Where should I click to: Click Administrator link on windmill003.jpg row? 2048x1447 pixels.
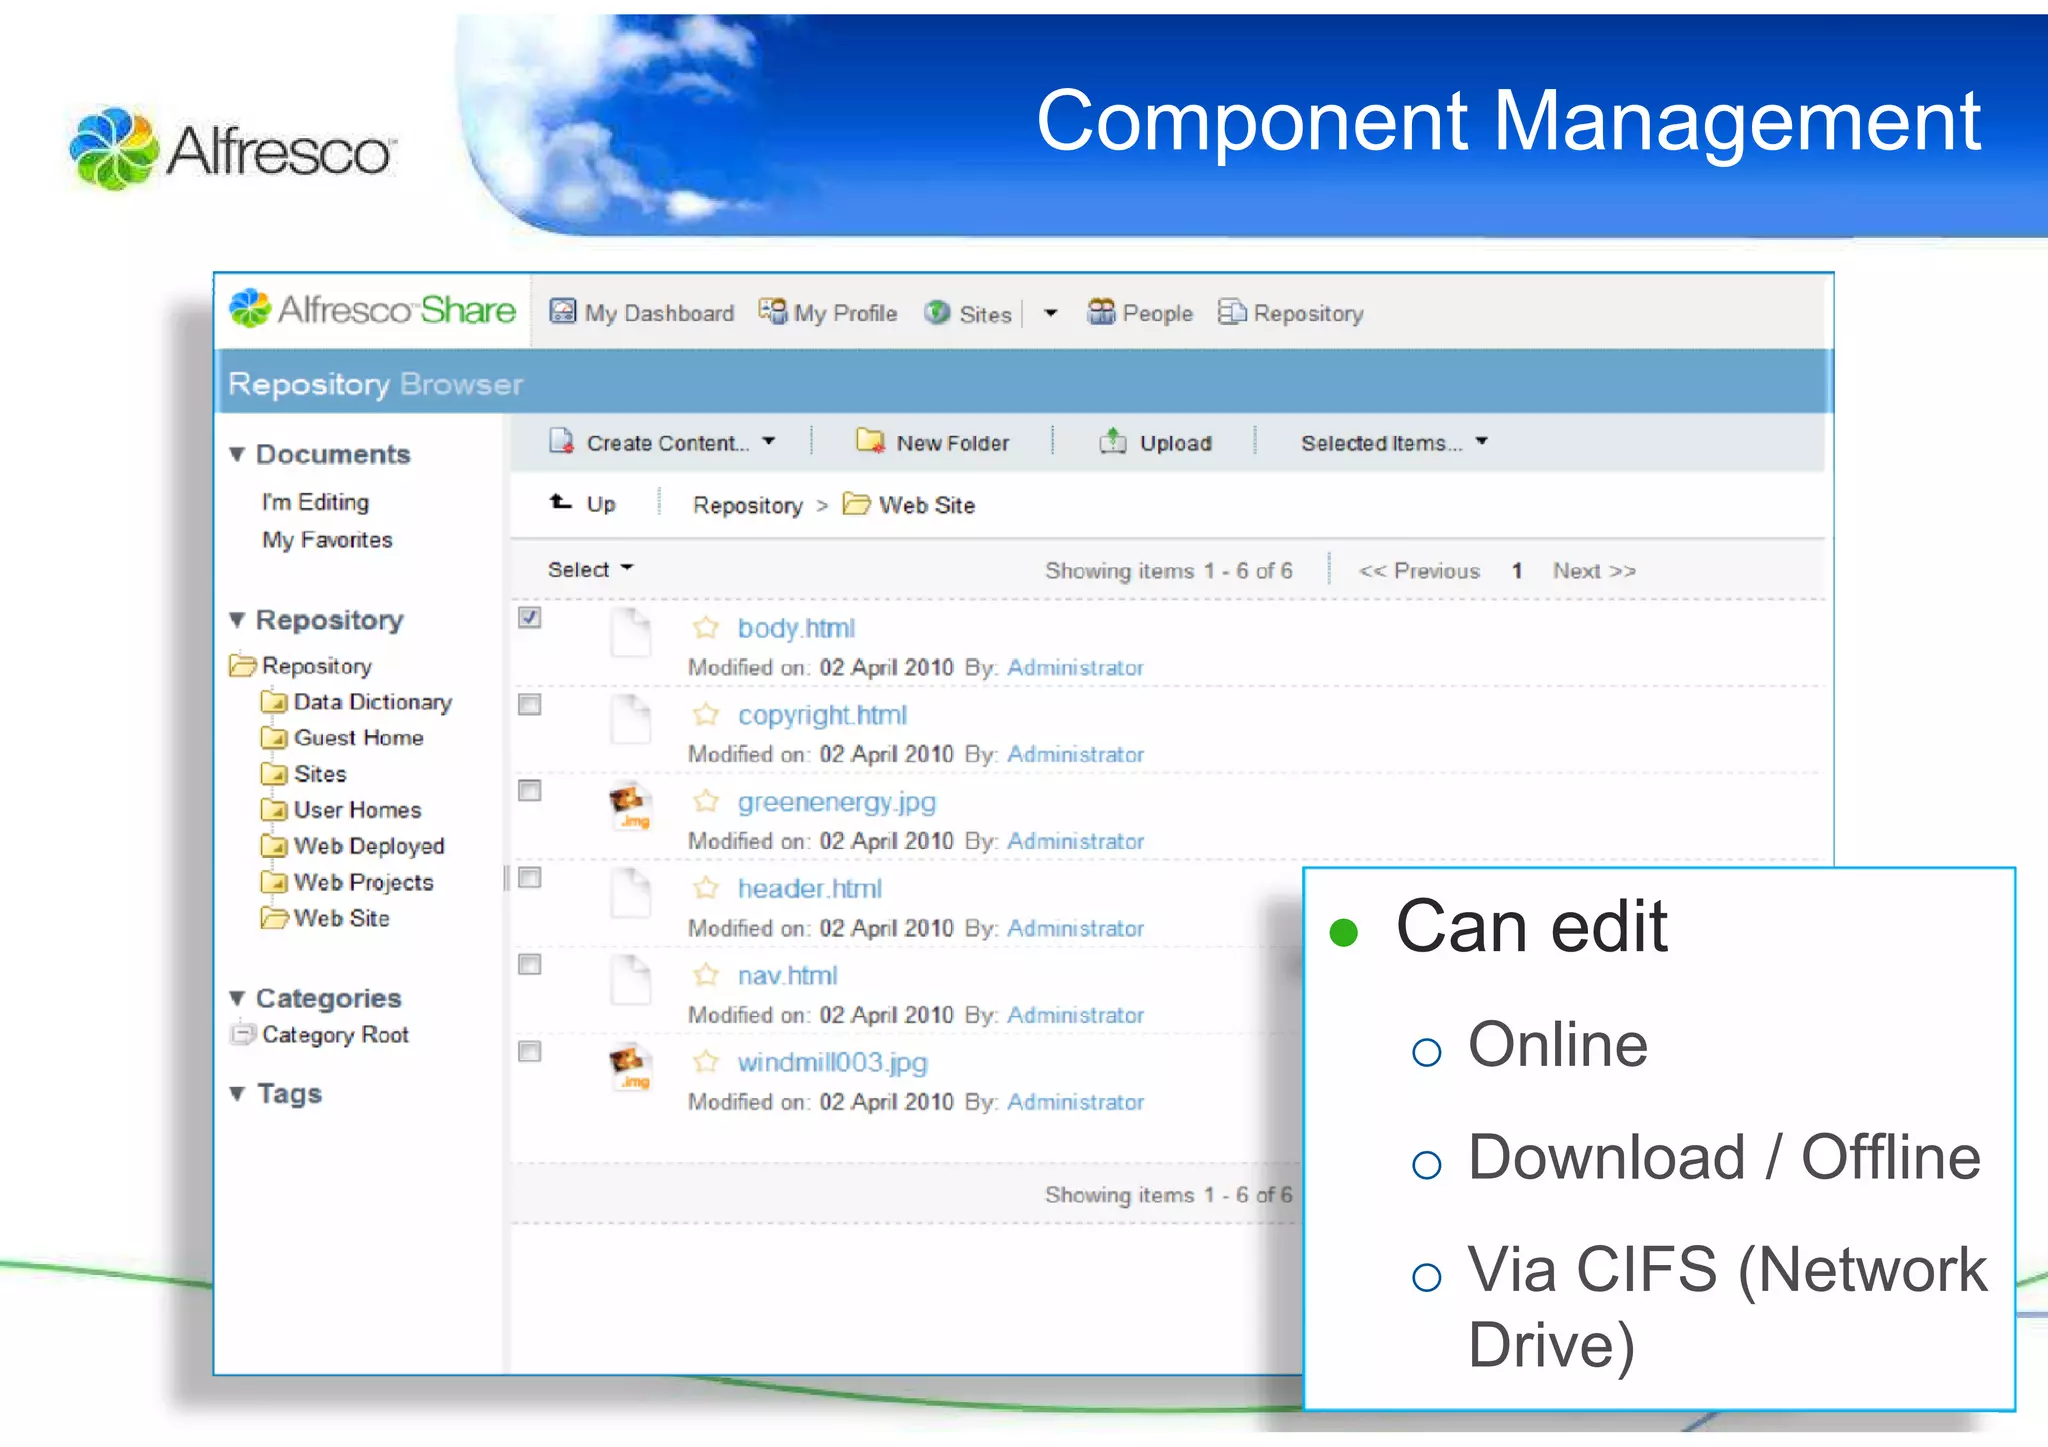pyautogui.click(x=1075, y=1102)
